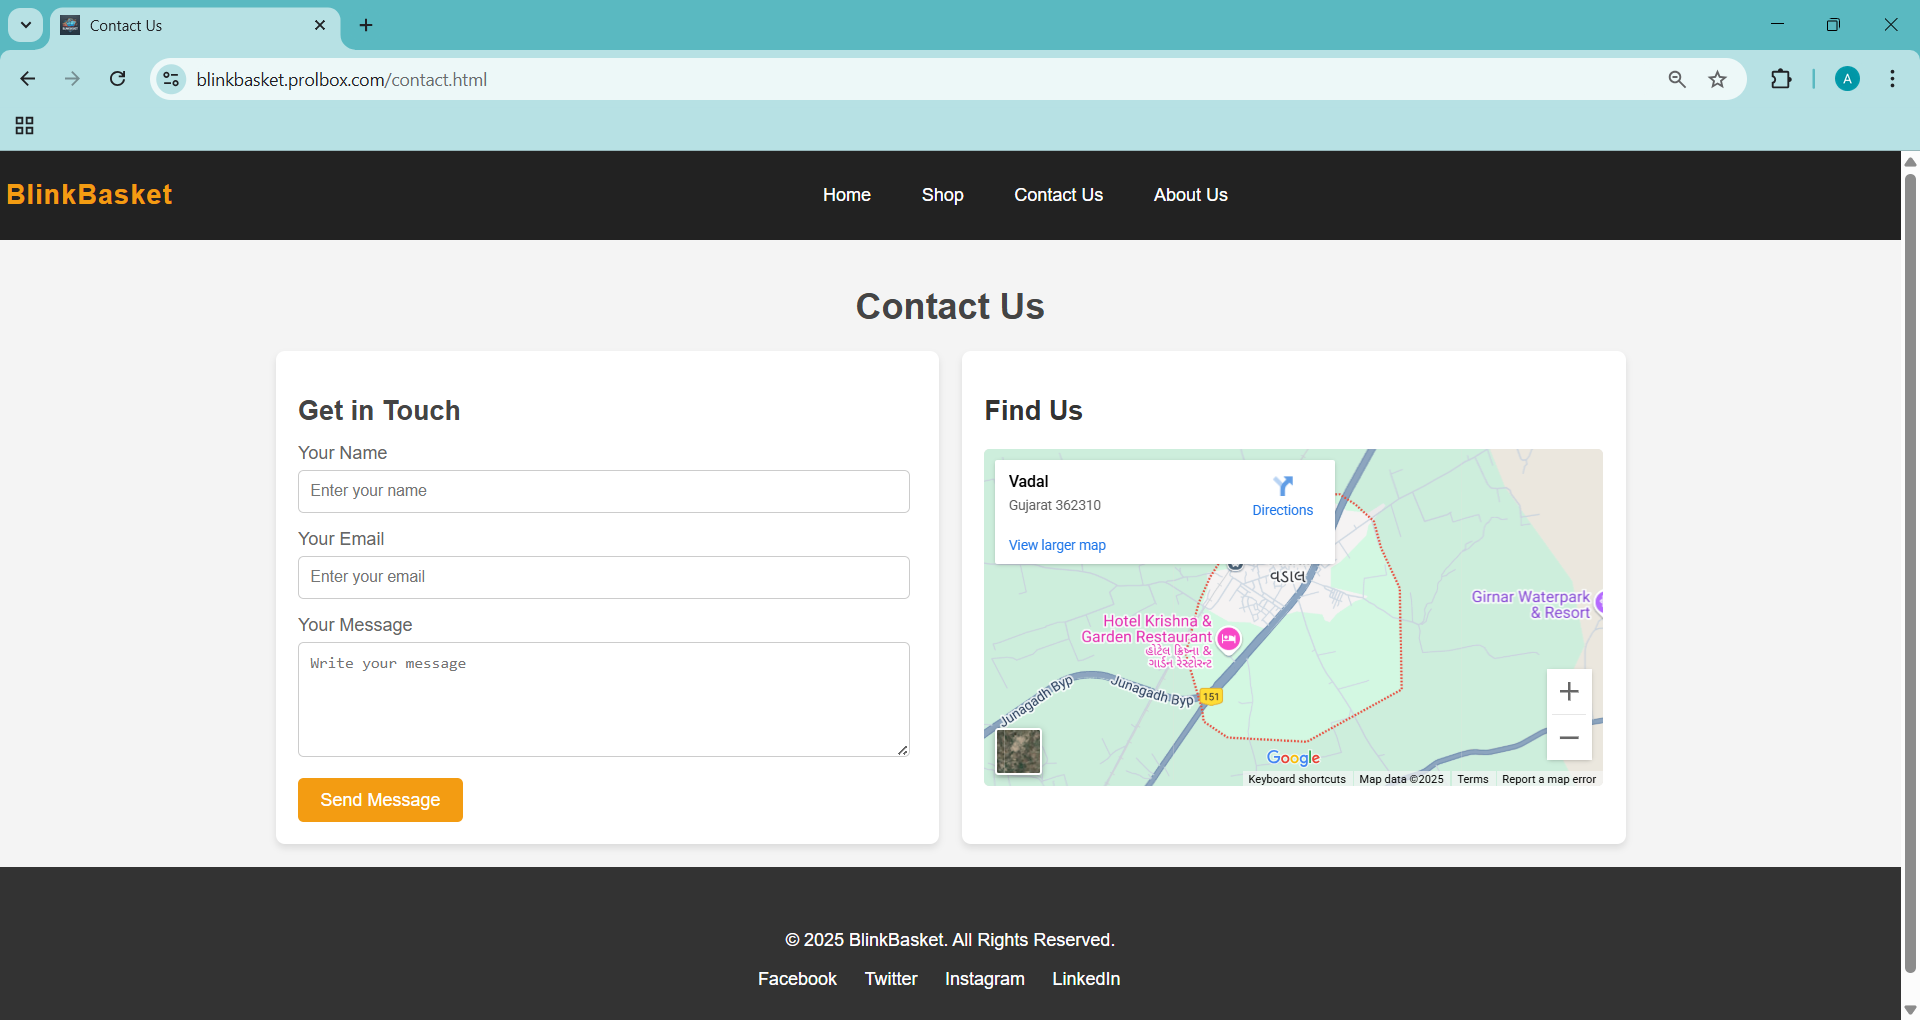
Task: Bookmark this page with star icon
Action: pyautogui.click(x=1717, y=79)
